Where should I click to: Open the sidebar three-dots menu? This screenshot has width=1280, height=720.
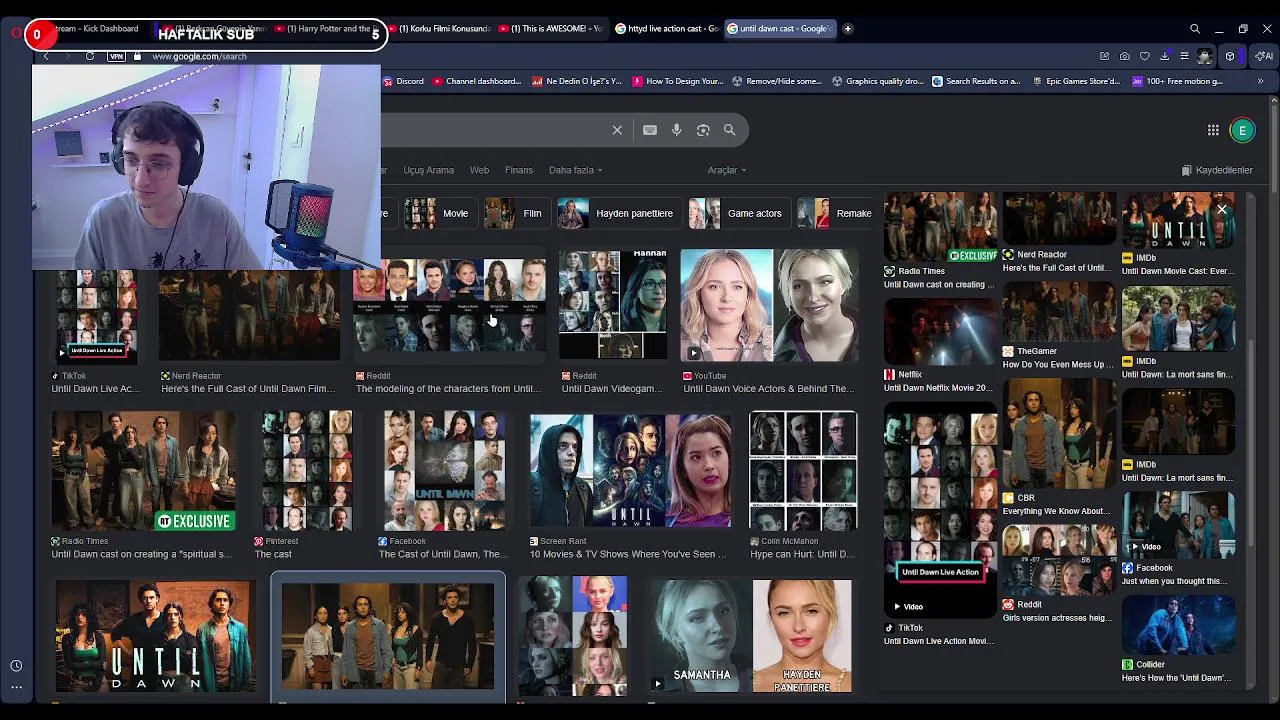click(16, 687)
